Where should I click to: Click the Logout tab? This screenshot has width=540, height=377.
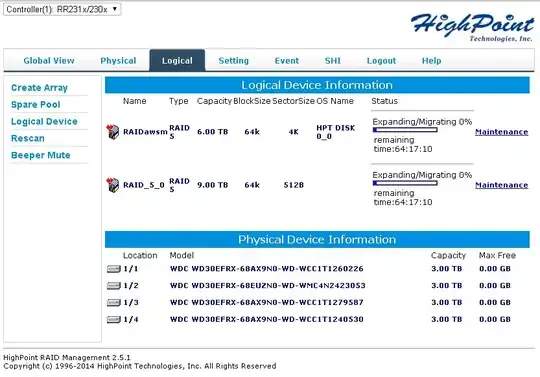[381, 61]
